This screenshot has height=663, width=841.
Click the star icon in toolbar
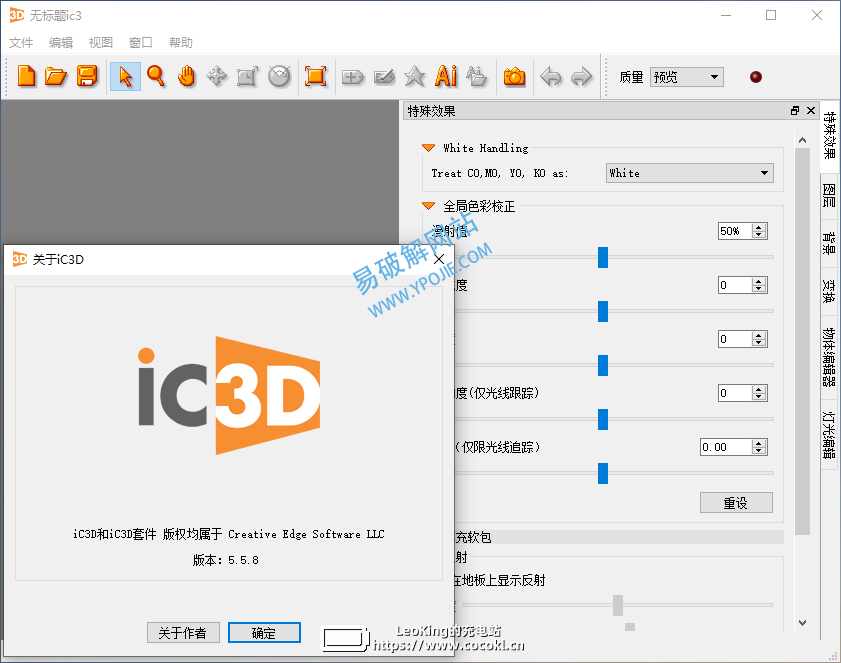pyautogui.click(x=415, y=76)
